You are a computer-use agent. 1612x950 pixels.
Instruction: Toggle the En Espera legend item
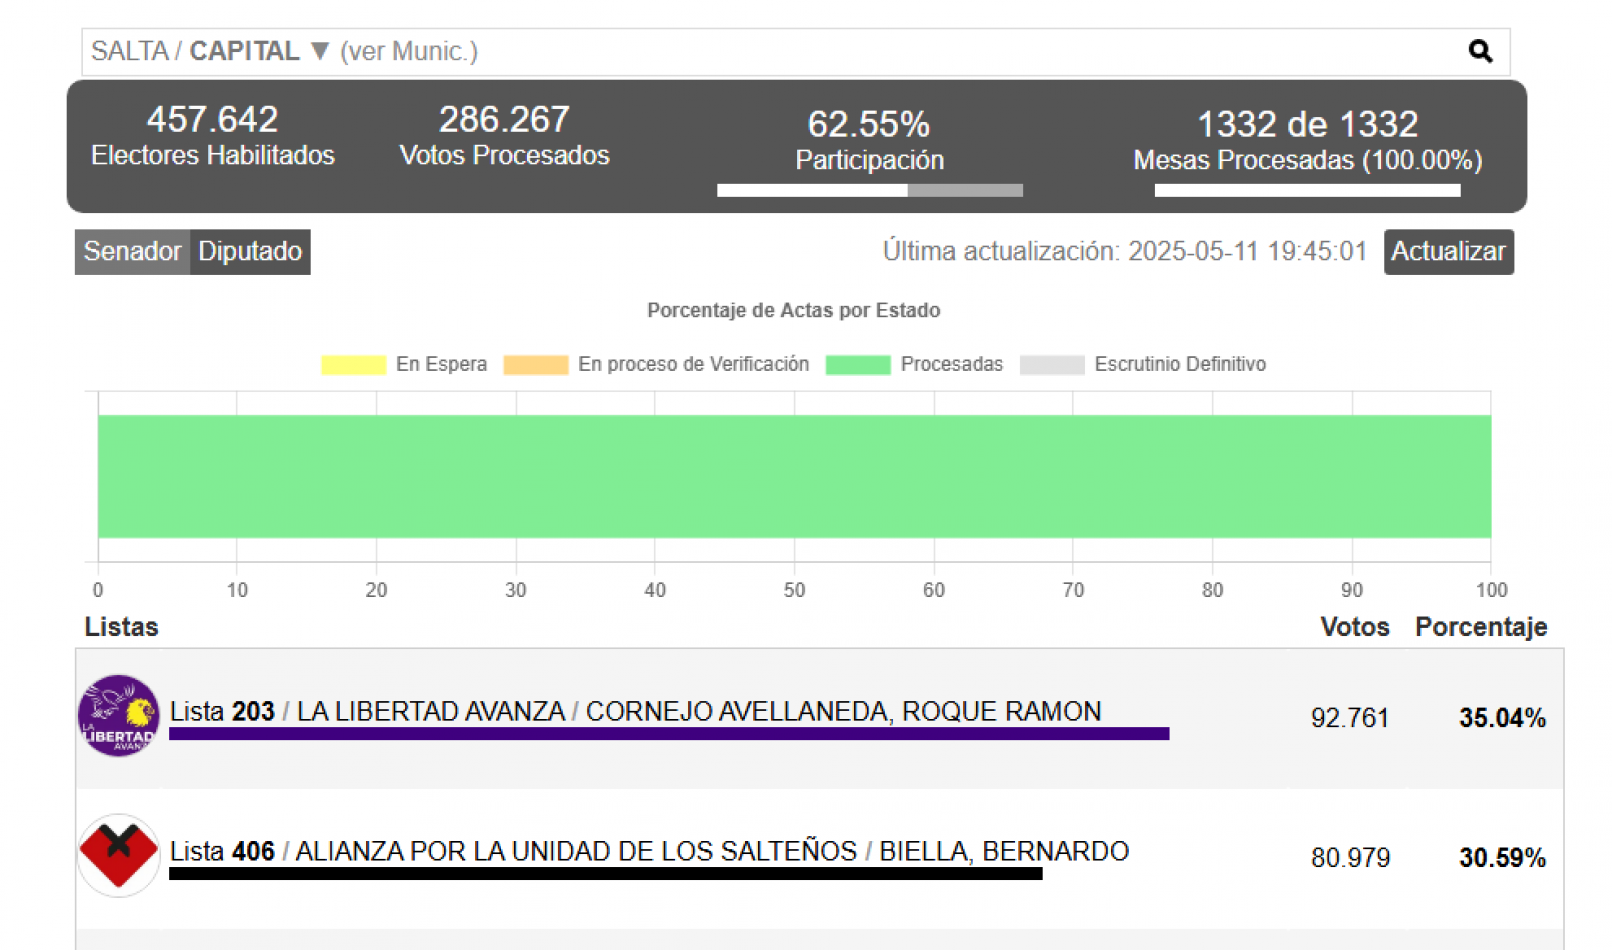pyautogui.click(x=404, y=364)
